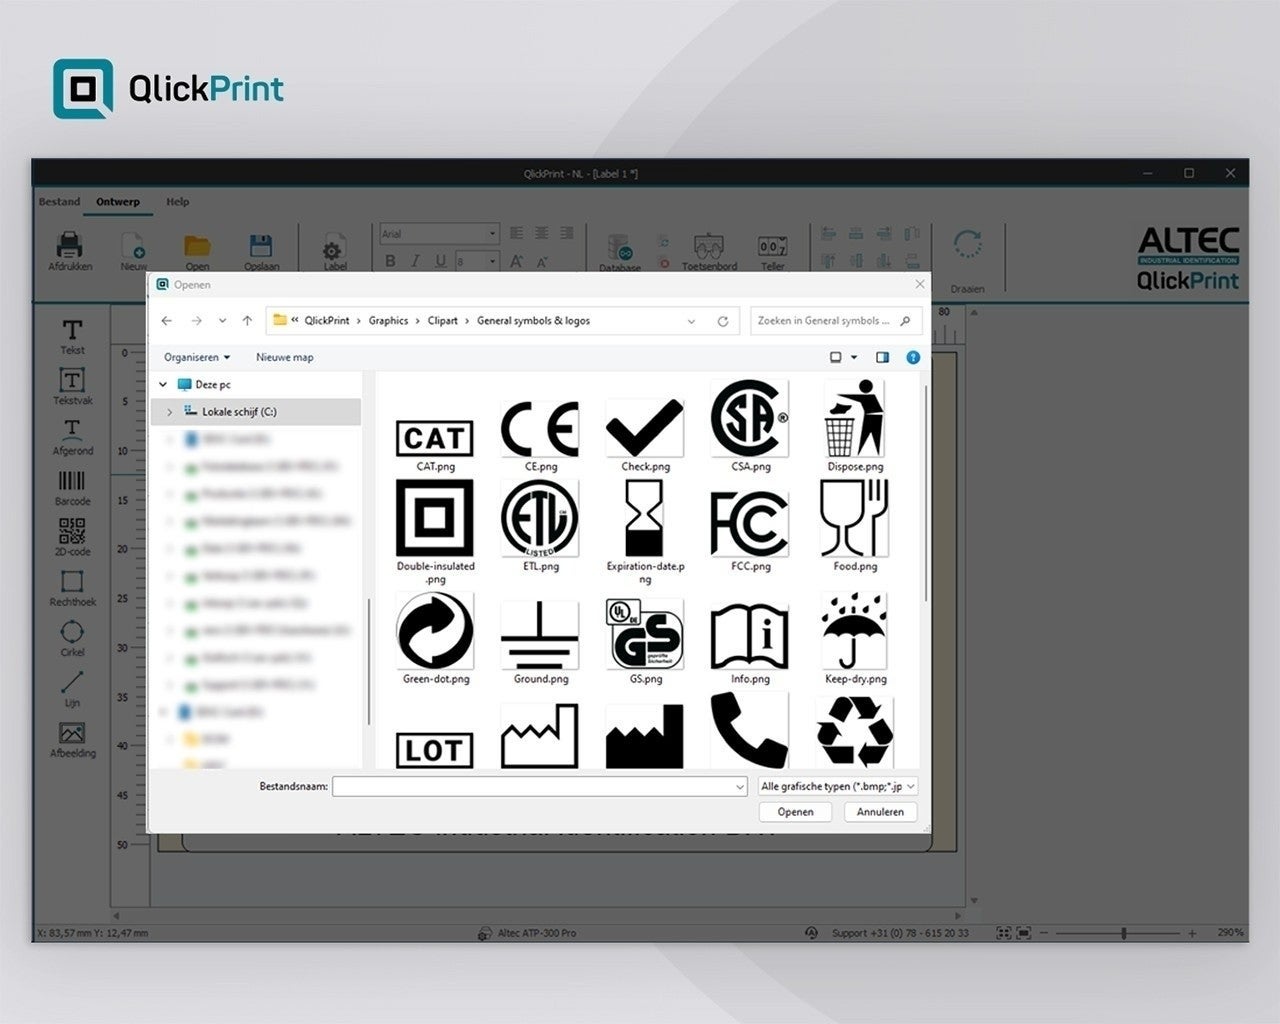Expand the Lokale schijf (C:) node
The height and width of the screenshot is (1024, 1280).
click(x=170, y=412)
